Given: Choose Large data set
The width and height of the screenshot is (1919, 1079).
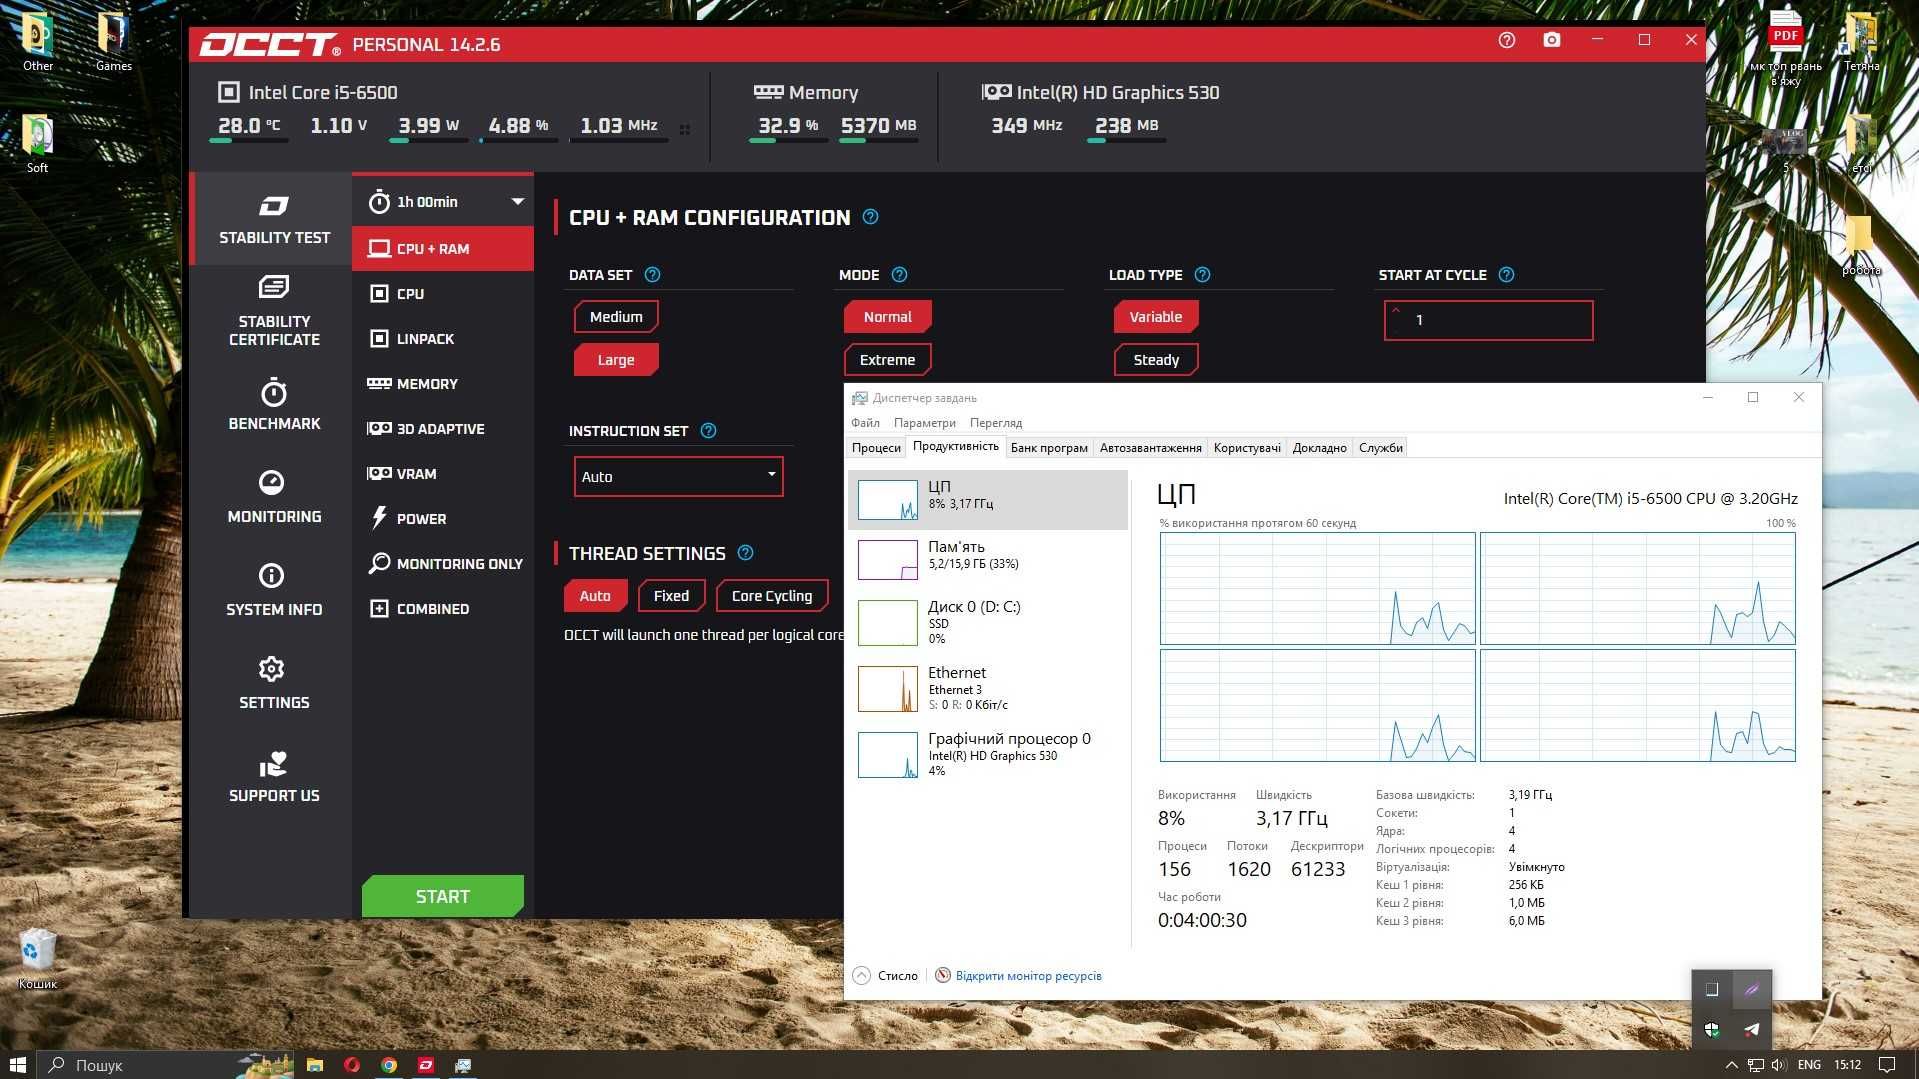Looking at the screenshot, I should pos(616,360).
